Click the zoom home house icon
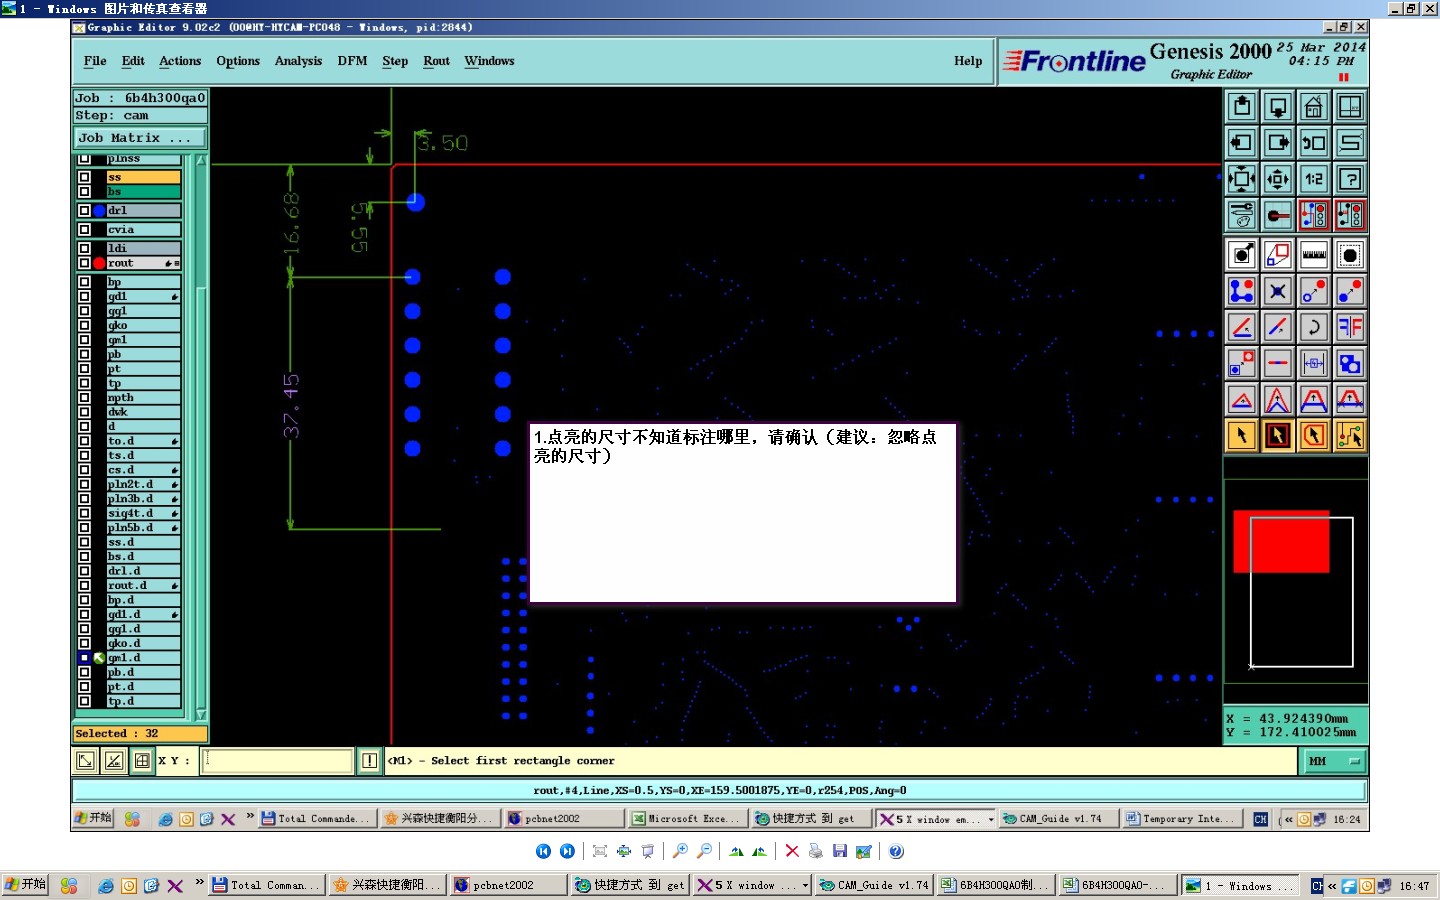 1313,106
